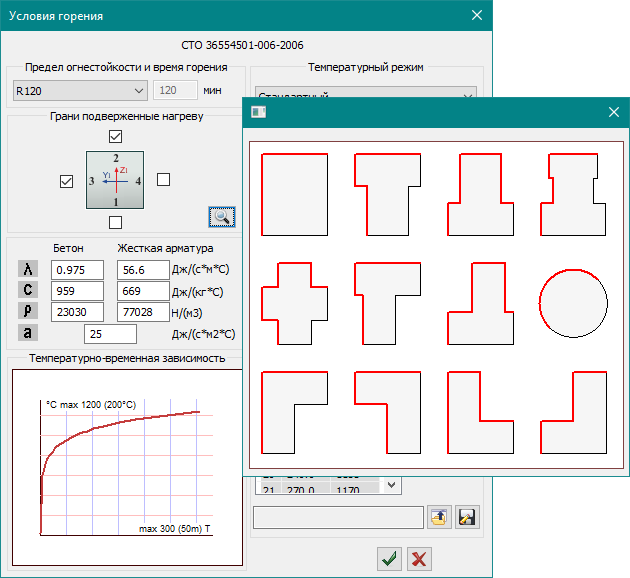Close the section shape picker popup
The width and height of the screenshot is (630, 578).
click(614, 112)
